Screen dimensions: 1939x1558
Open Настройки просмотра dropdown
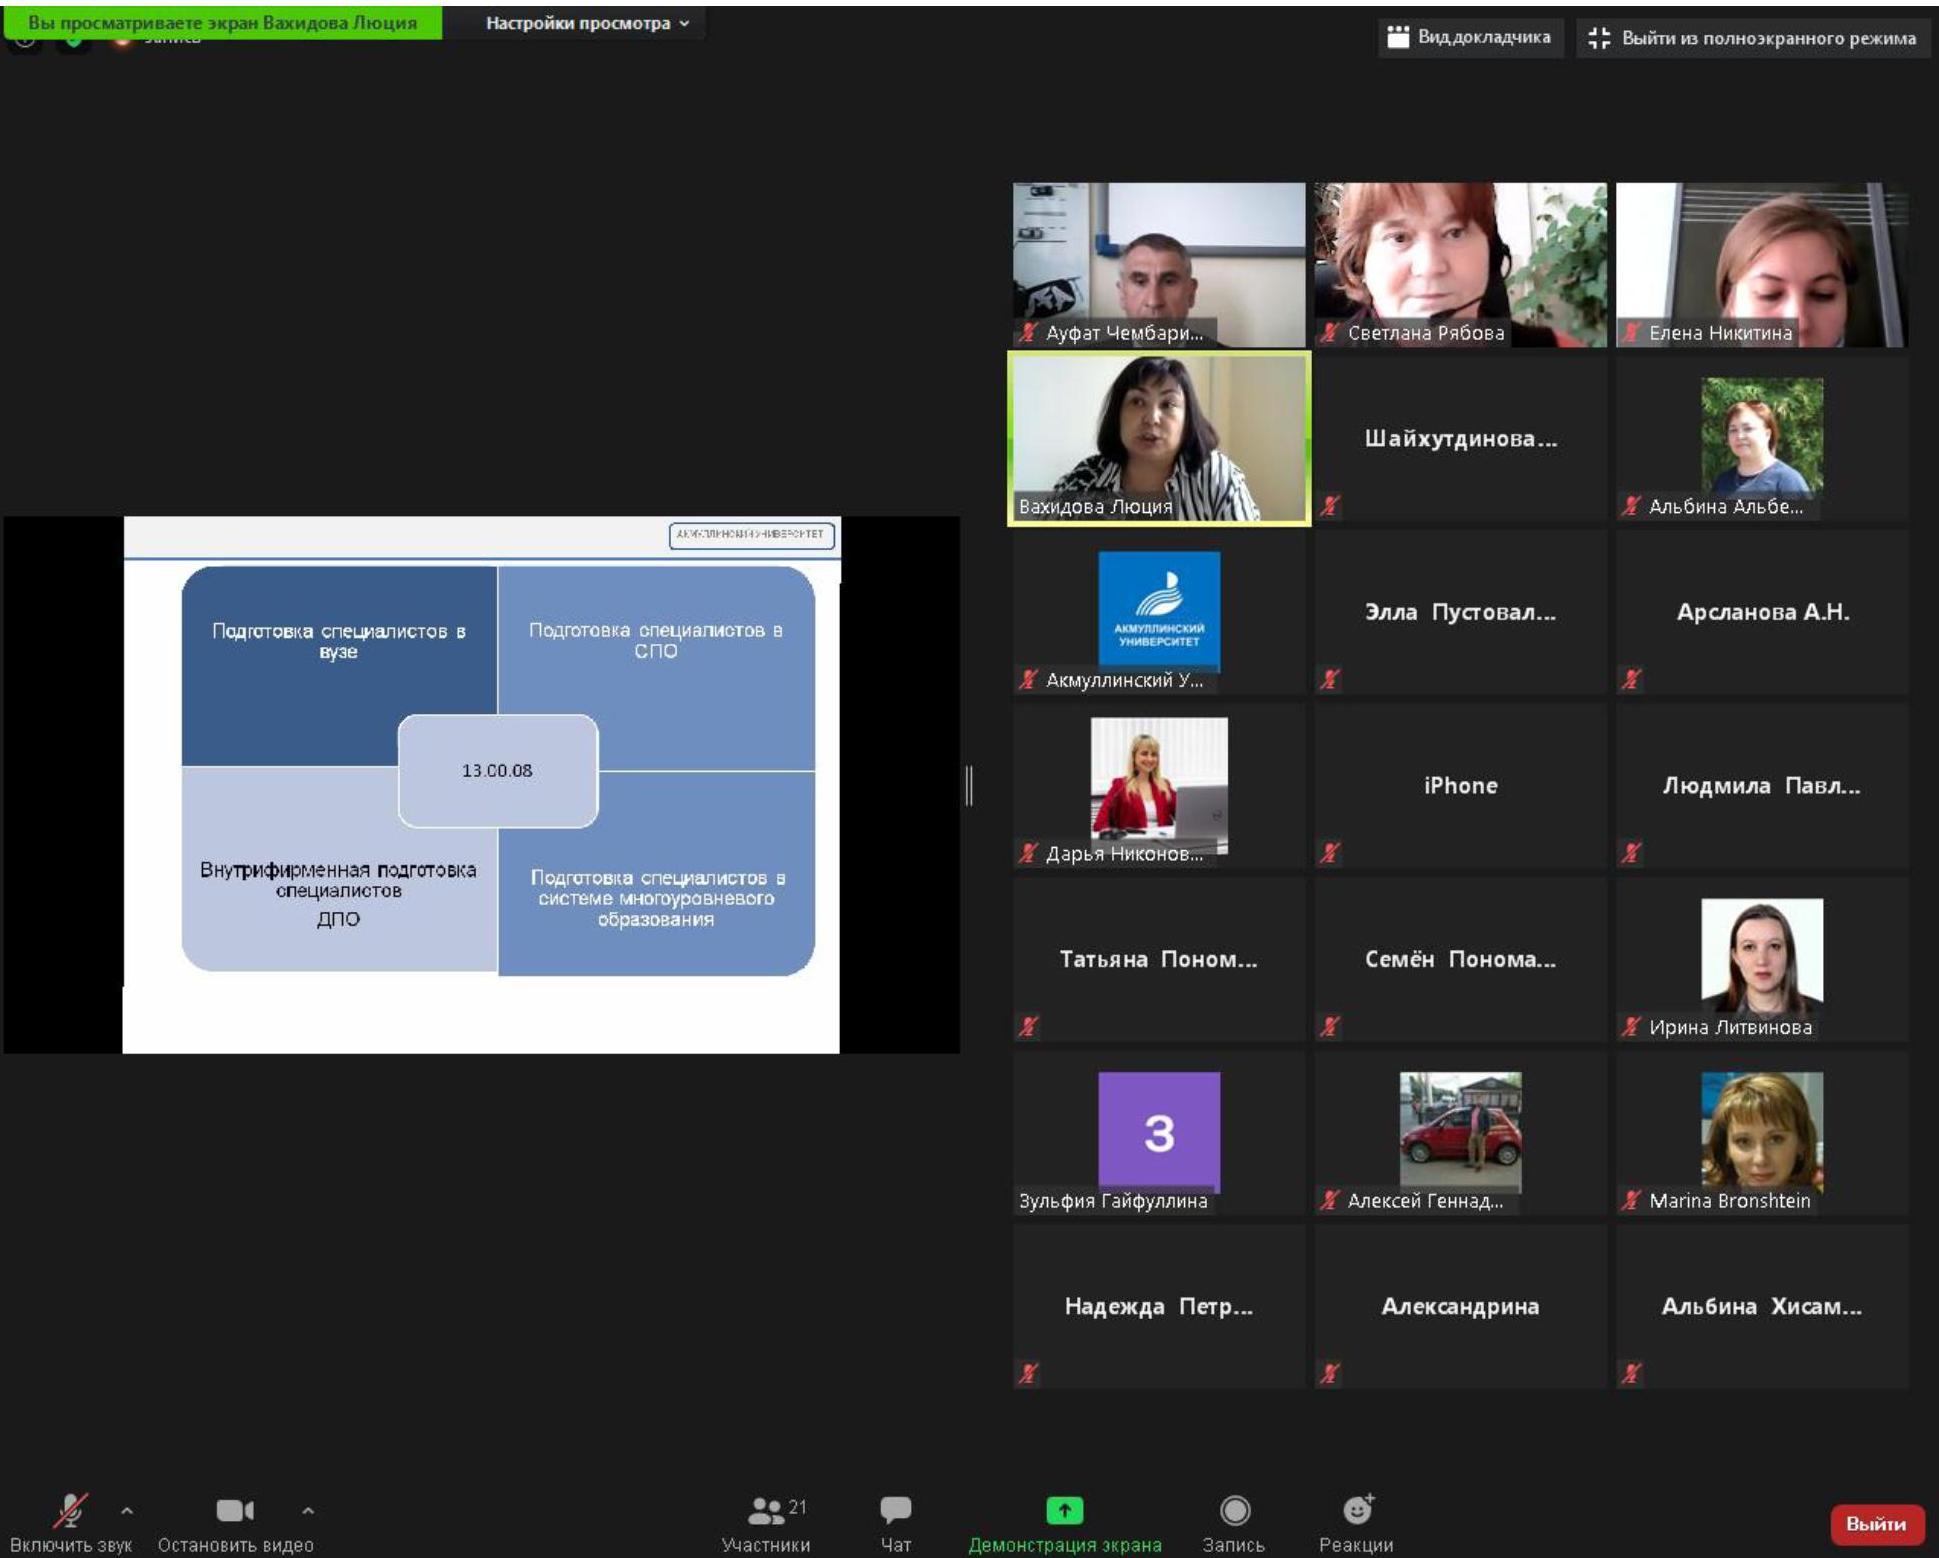[587, 23]
